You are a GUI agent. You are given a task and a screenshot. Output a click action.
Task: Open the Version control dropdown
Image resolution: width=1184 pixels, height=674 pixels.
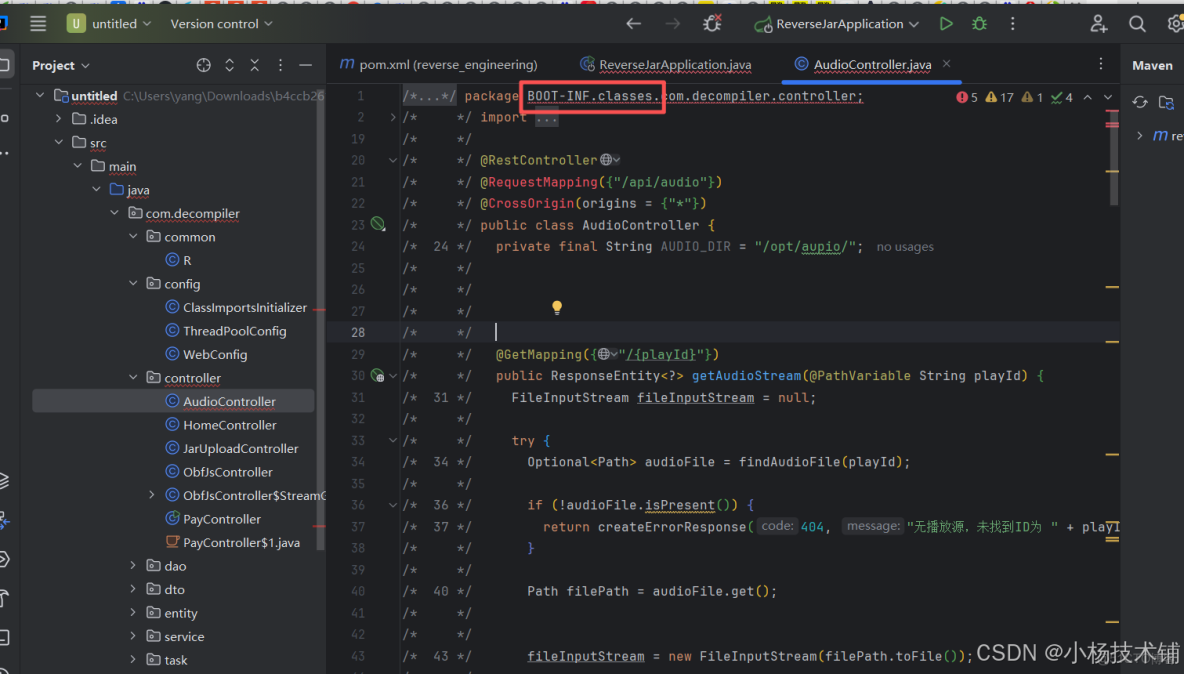coord(219,23)
